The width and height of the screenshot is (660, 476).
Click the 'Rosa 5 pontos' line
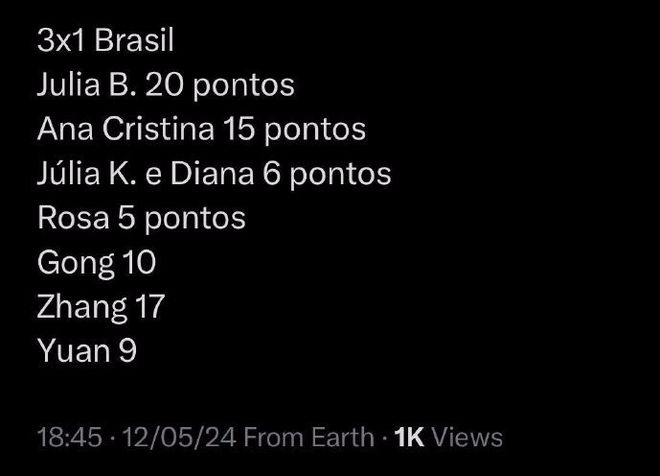(141, 218)
